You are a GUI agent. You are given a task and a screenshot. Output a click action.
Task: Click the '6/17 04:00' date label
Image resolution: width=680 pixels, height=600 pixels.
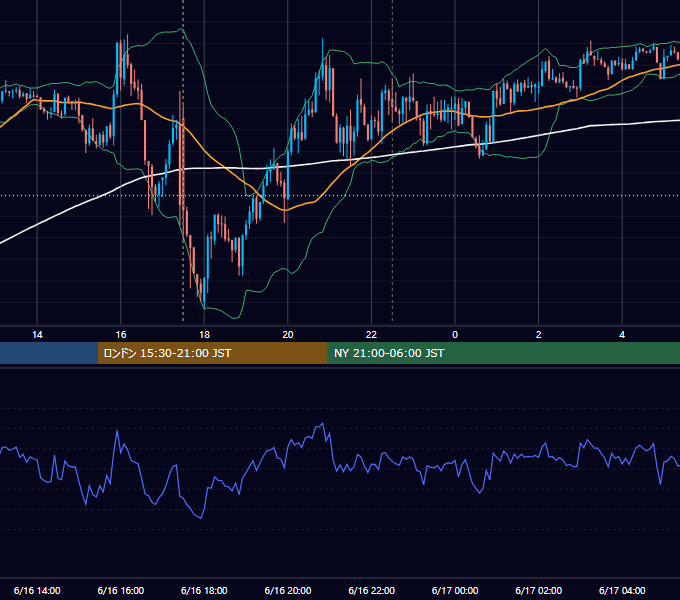pos(622,590)
